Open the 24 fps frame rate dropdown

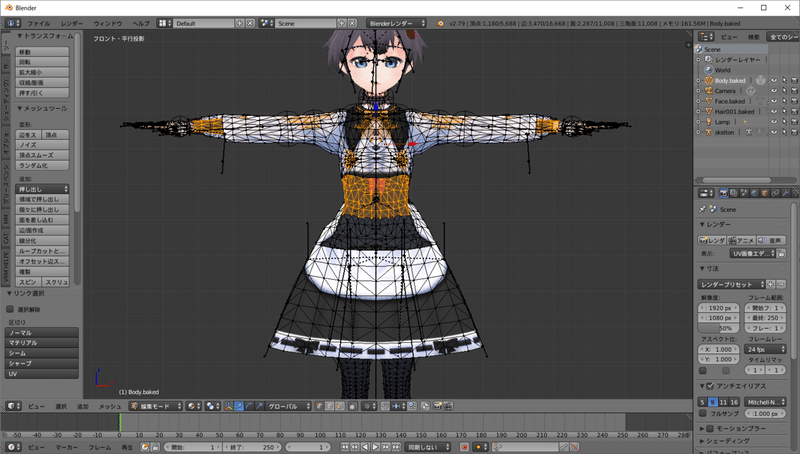coord(765,349)
